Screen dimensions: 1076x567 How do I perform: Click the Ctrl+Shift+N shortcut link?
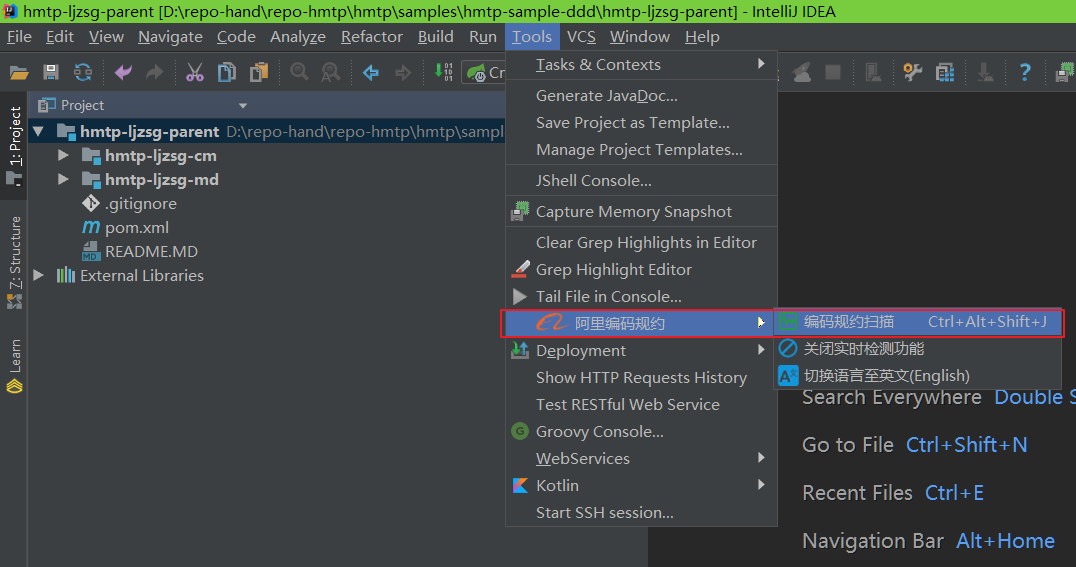[x=967, y=445]
